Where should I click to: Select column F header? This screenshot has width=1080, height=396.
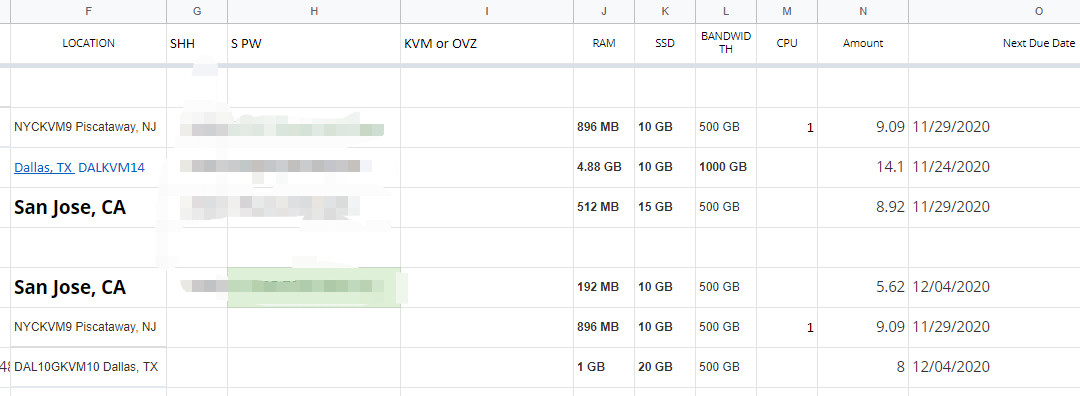point(88,11)
